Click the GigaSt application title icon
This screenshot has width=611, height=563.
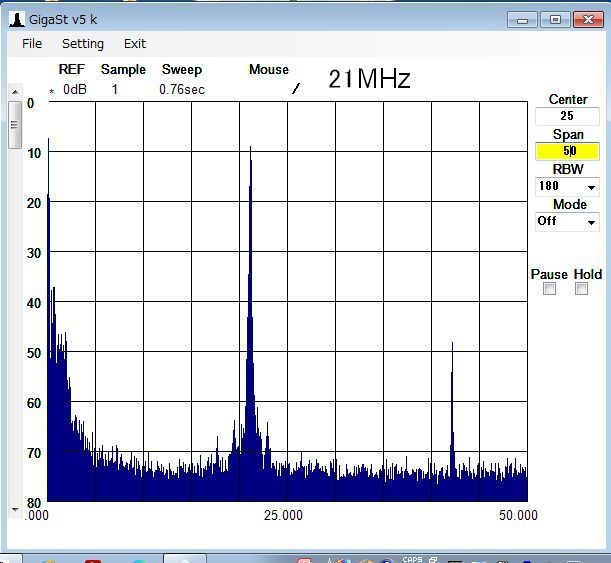[17, 20]
